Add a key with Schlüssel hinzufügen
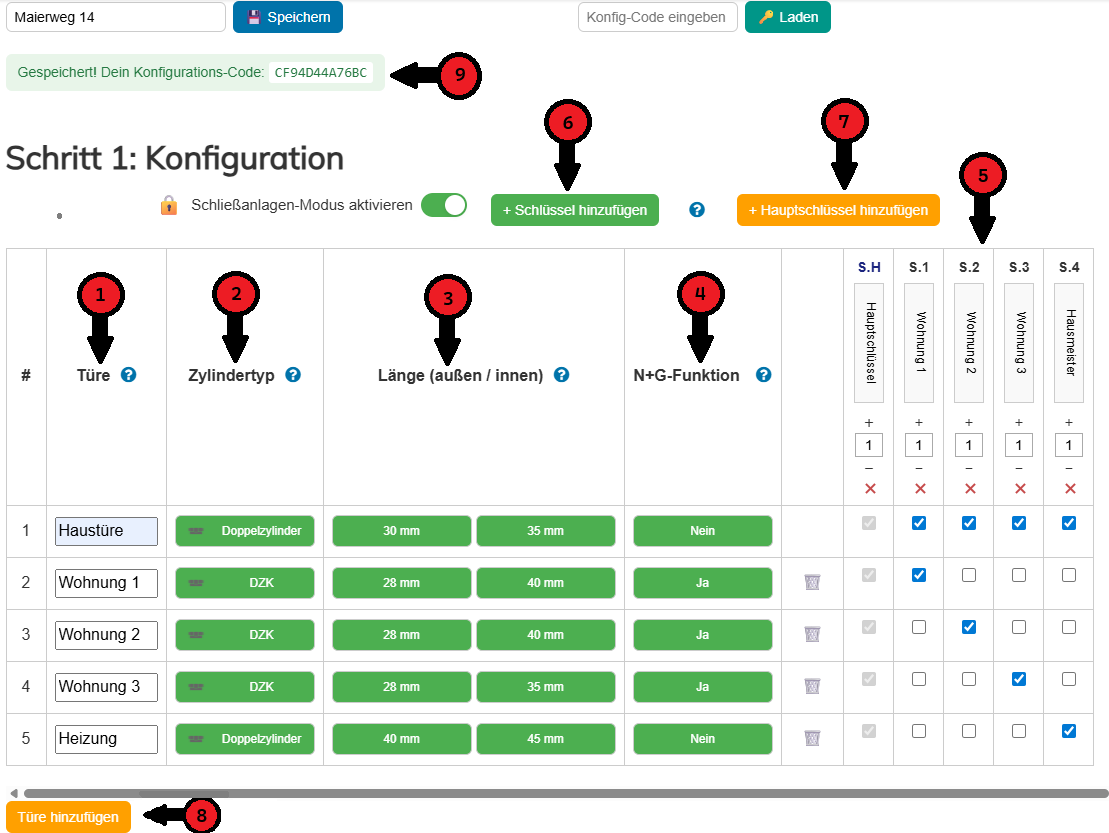 574,210
